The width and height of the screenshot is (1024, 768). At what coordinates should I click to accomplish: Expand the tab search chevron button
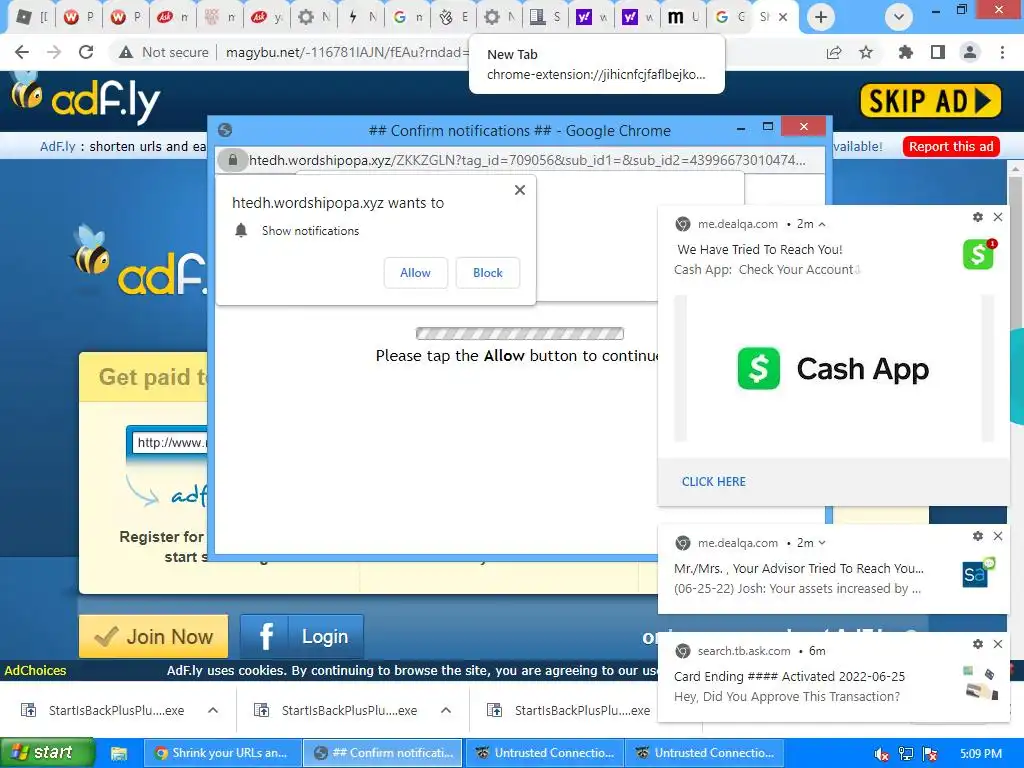pyautogui.click(x=899, y=17)
